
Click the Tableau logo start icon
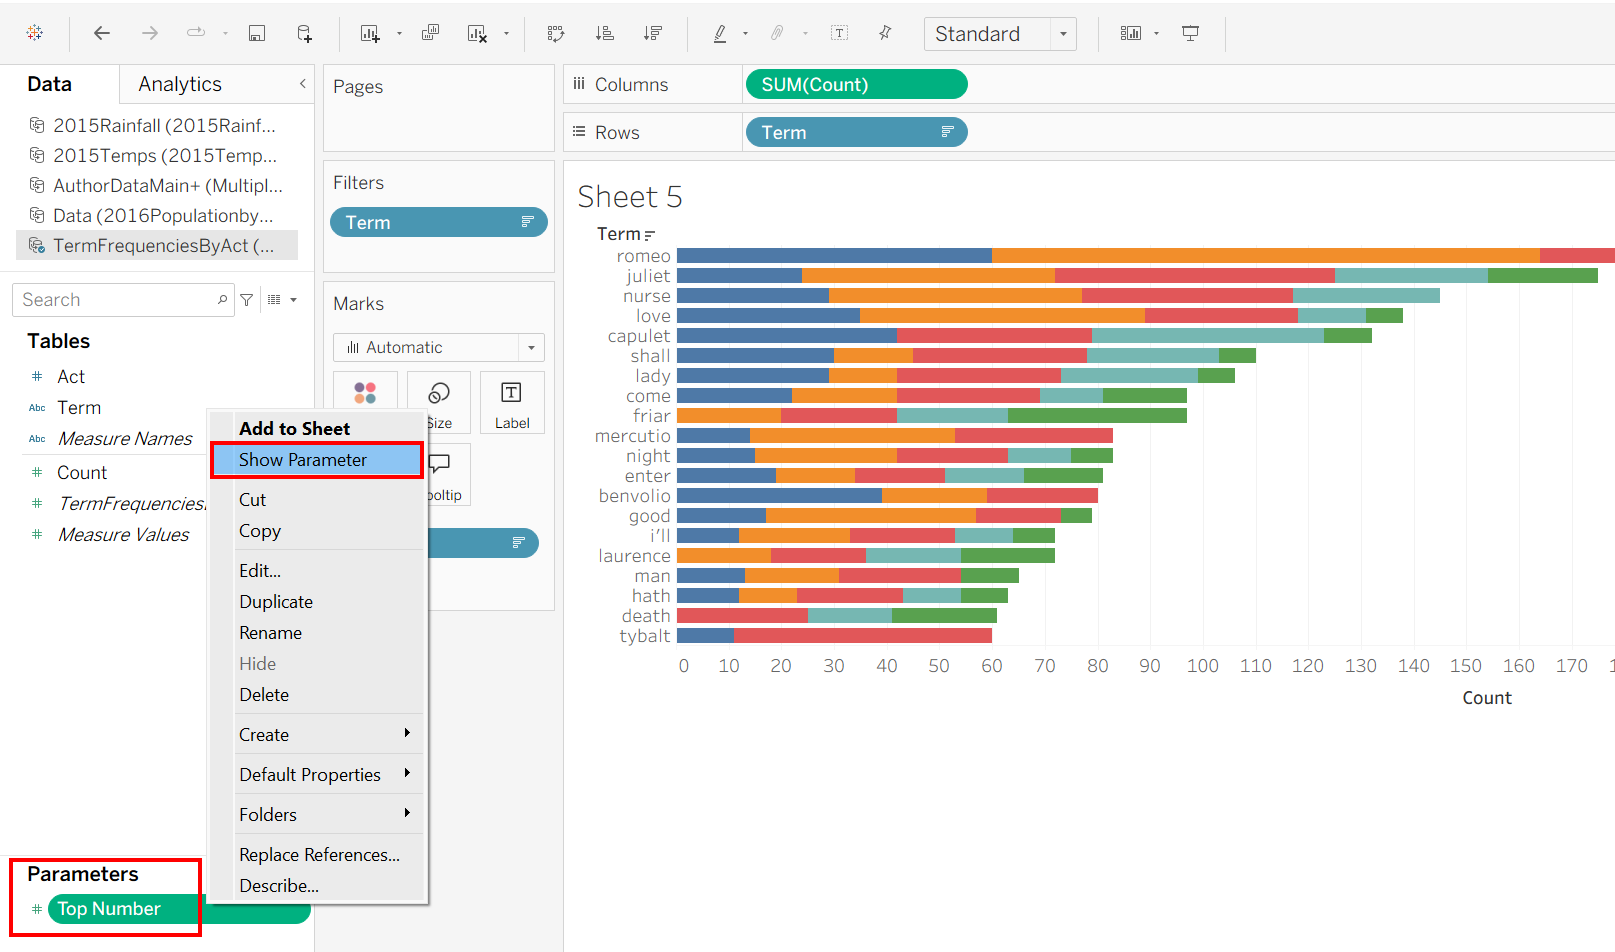(x=35, y=33)
